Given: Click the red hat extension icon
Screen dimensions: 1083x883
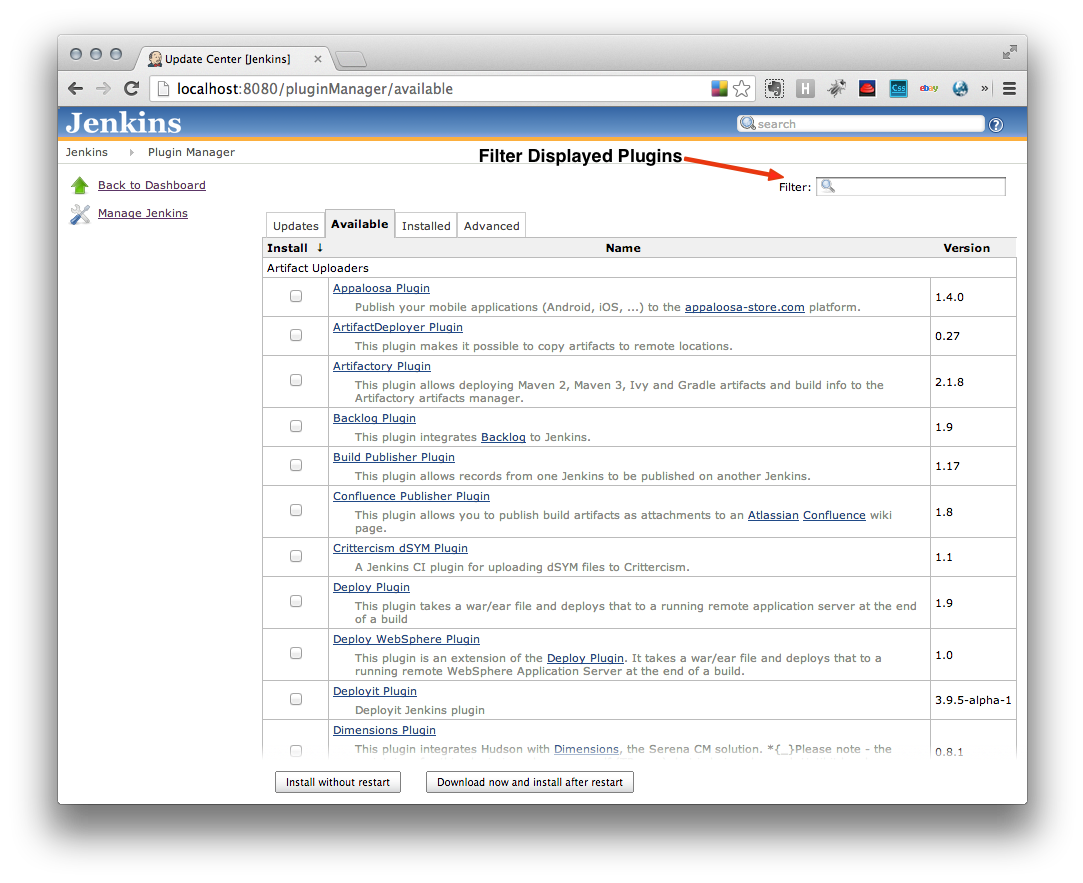Looking at the screenshot, I should point(868,88).
